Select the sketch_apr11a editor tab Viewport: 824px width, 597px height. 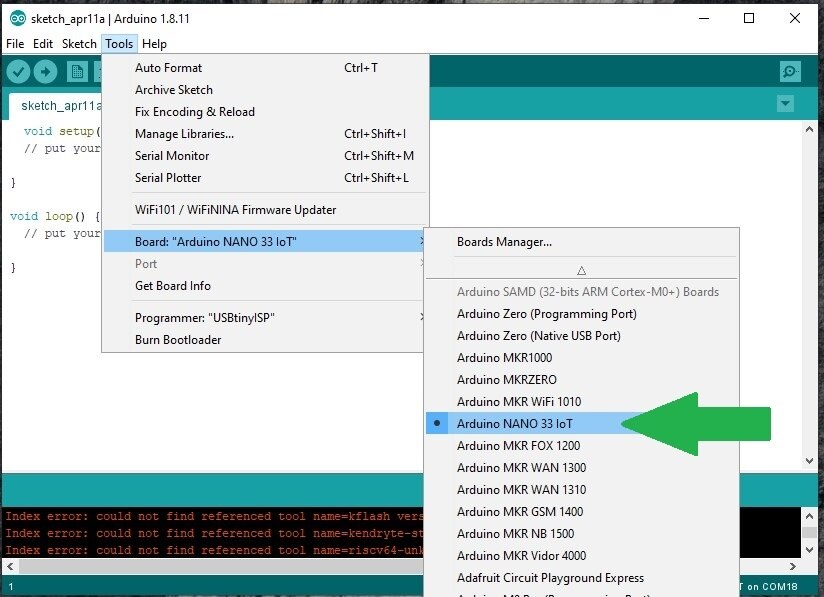click(55, 106)
